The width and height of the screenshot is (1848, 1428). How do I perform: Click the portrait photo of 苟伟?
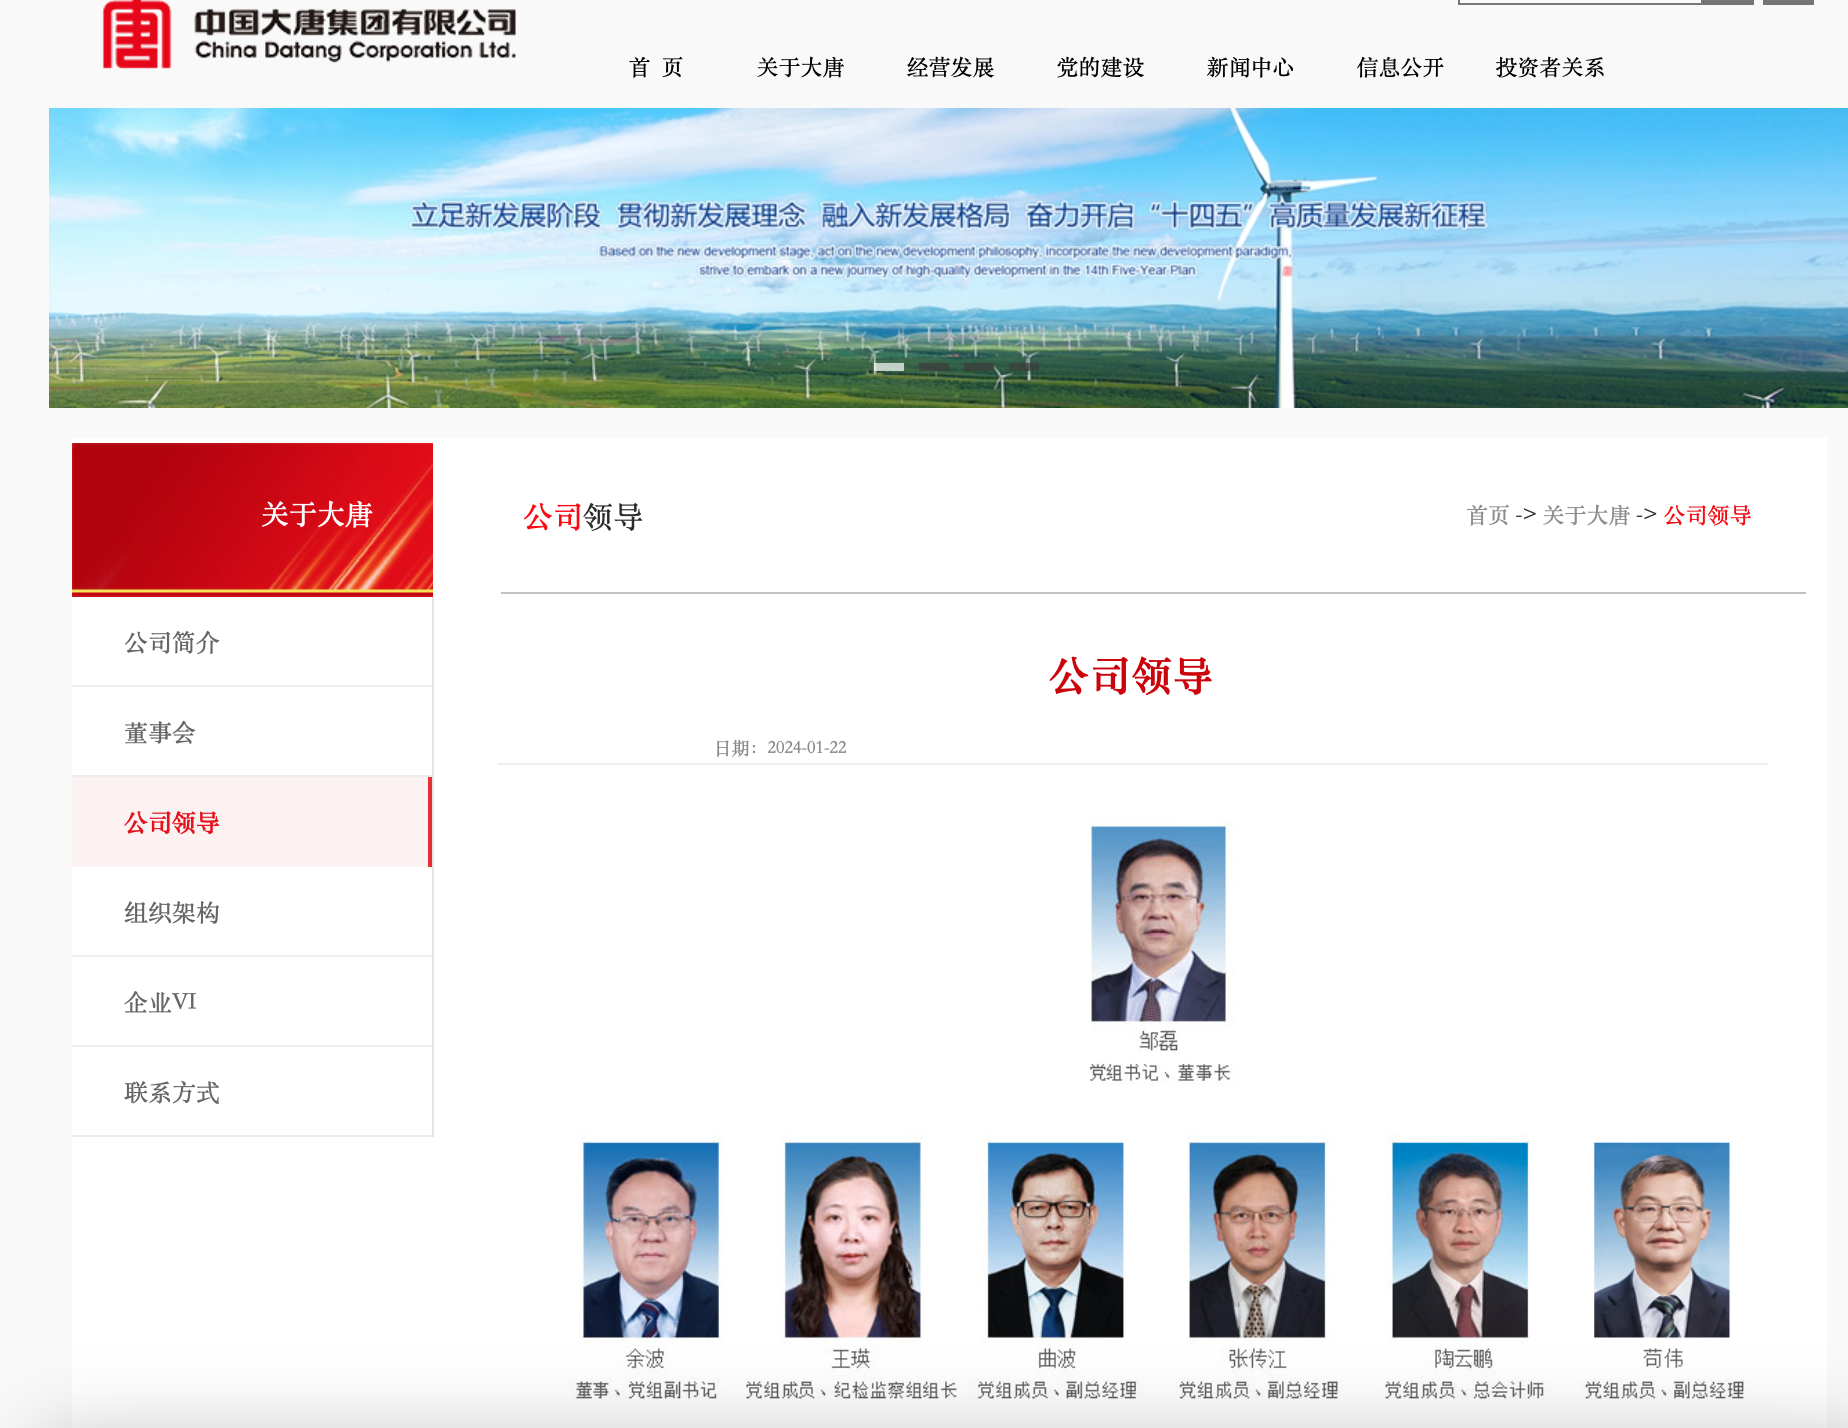(x=1661, y=1239)
